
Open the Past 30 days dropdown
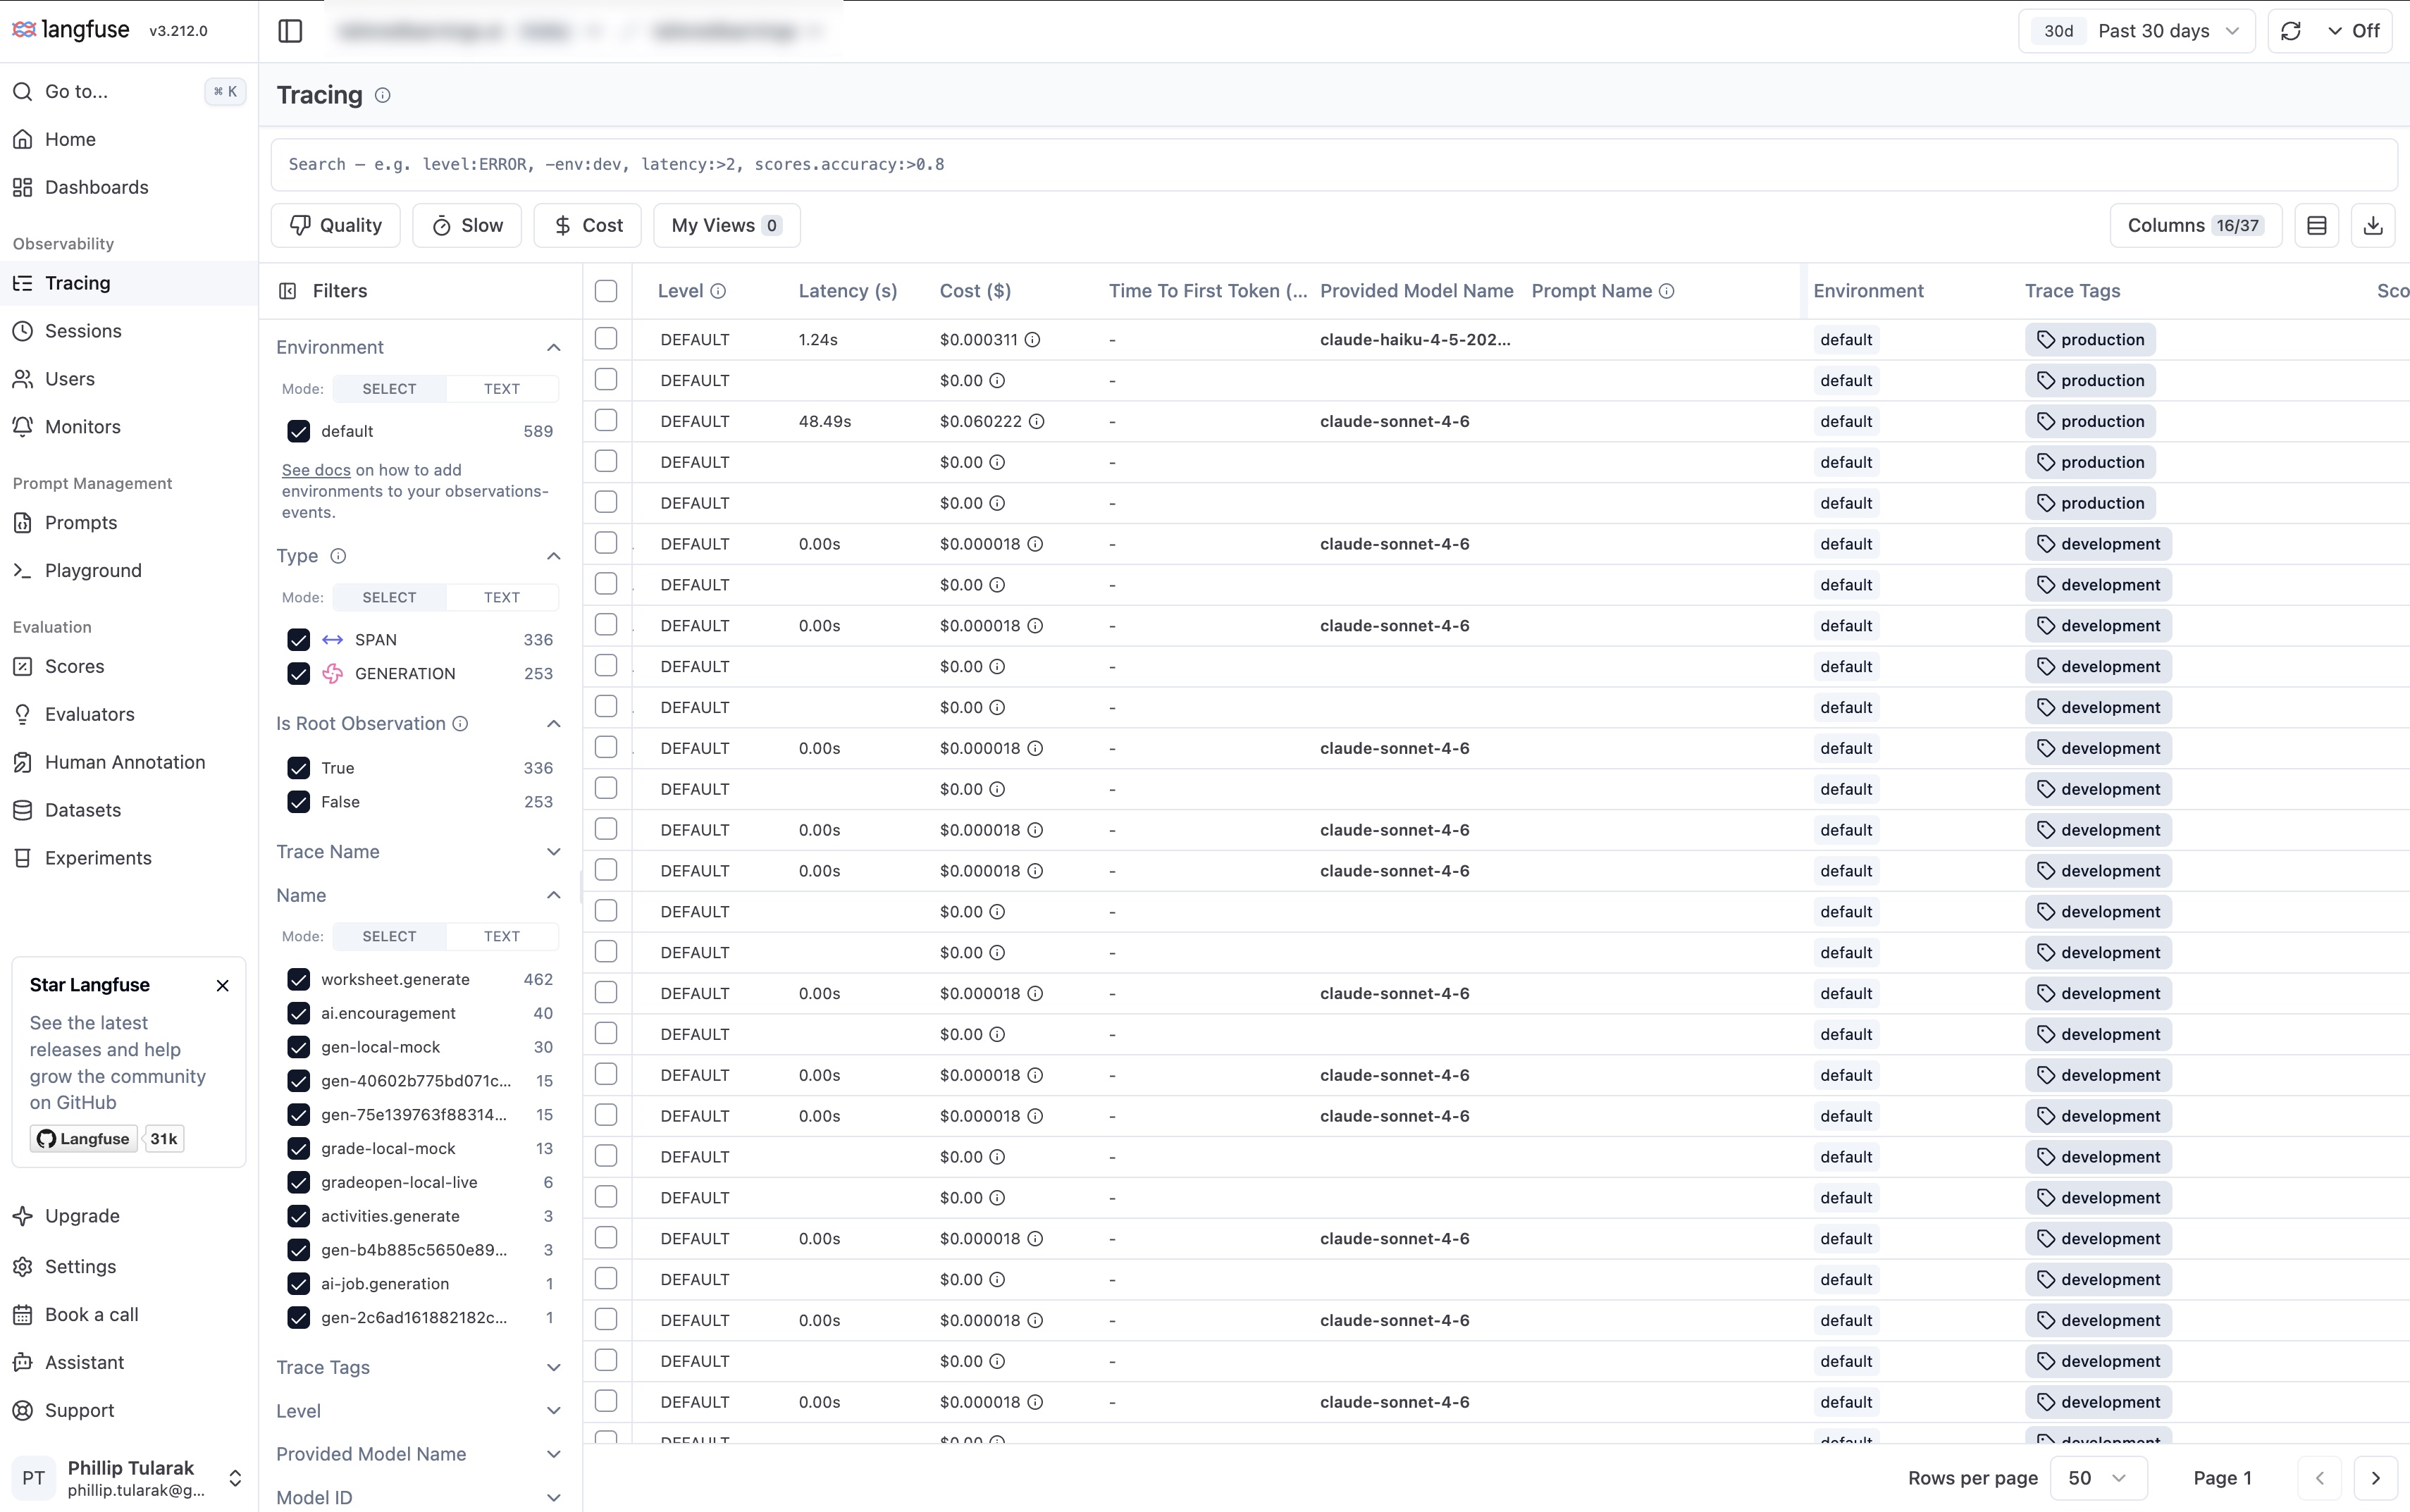point(2137,31)
